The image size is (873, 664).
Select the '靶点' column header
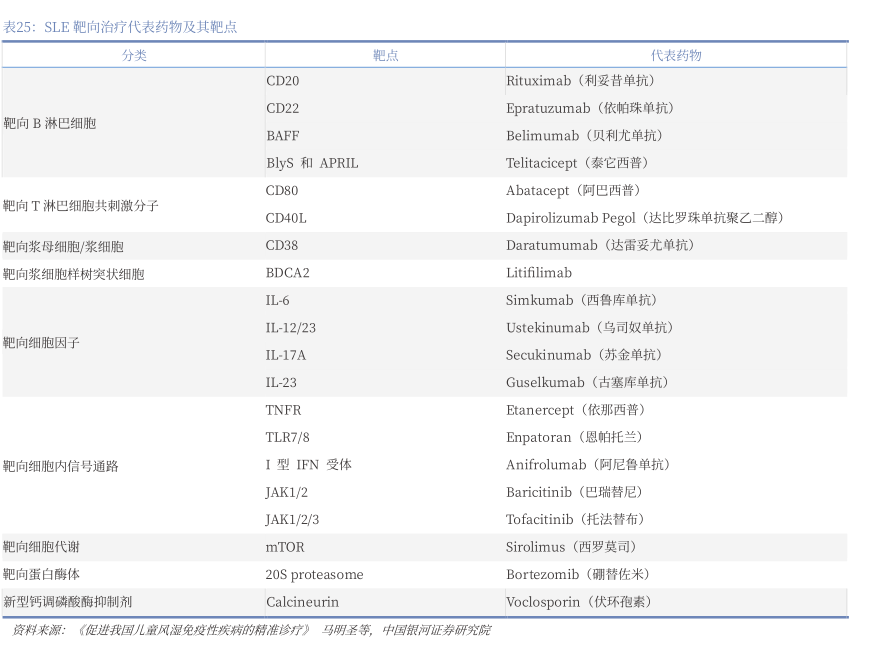385,56
